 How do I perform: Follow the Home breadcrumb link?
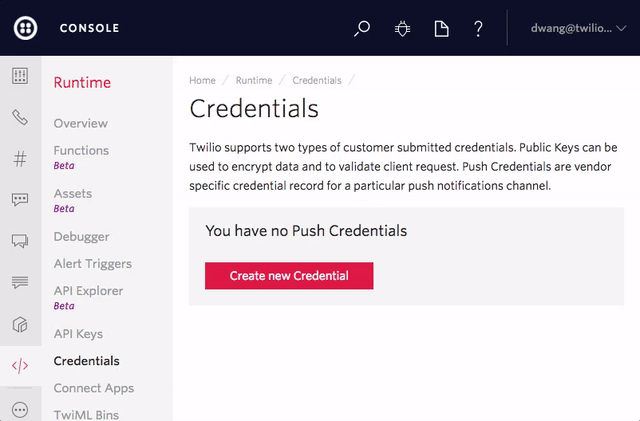pyautogui.click(x=202, y=80)
